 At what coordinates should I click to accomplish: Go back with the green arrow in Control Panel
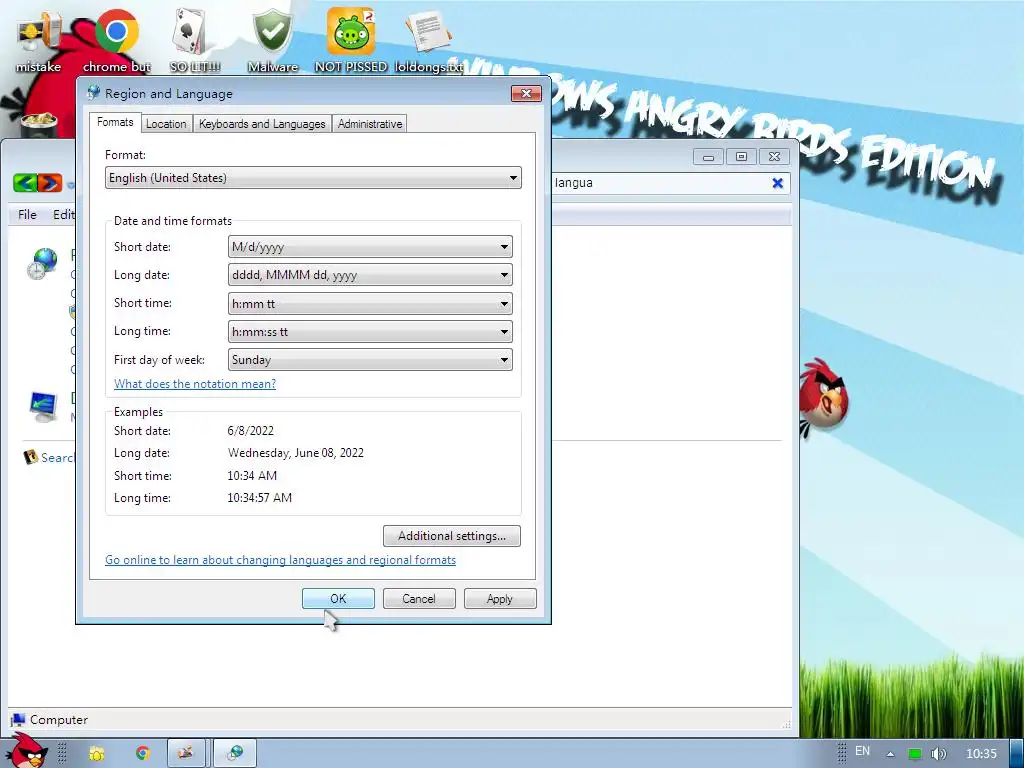click(x=25, y=182)
